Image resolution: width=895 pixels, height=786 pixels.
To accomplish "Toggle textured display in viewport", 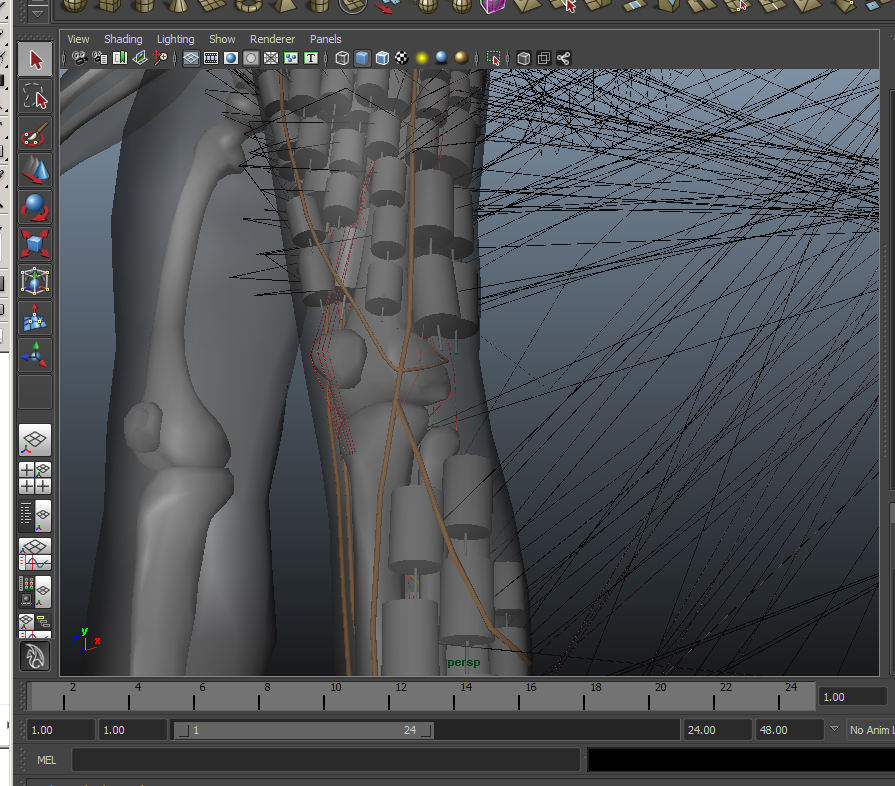I will [x=401, y=58].
